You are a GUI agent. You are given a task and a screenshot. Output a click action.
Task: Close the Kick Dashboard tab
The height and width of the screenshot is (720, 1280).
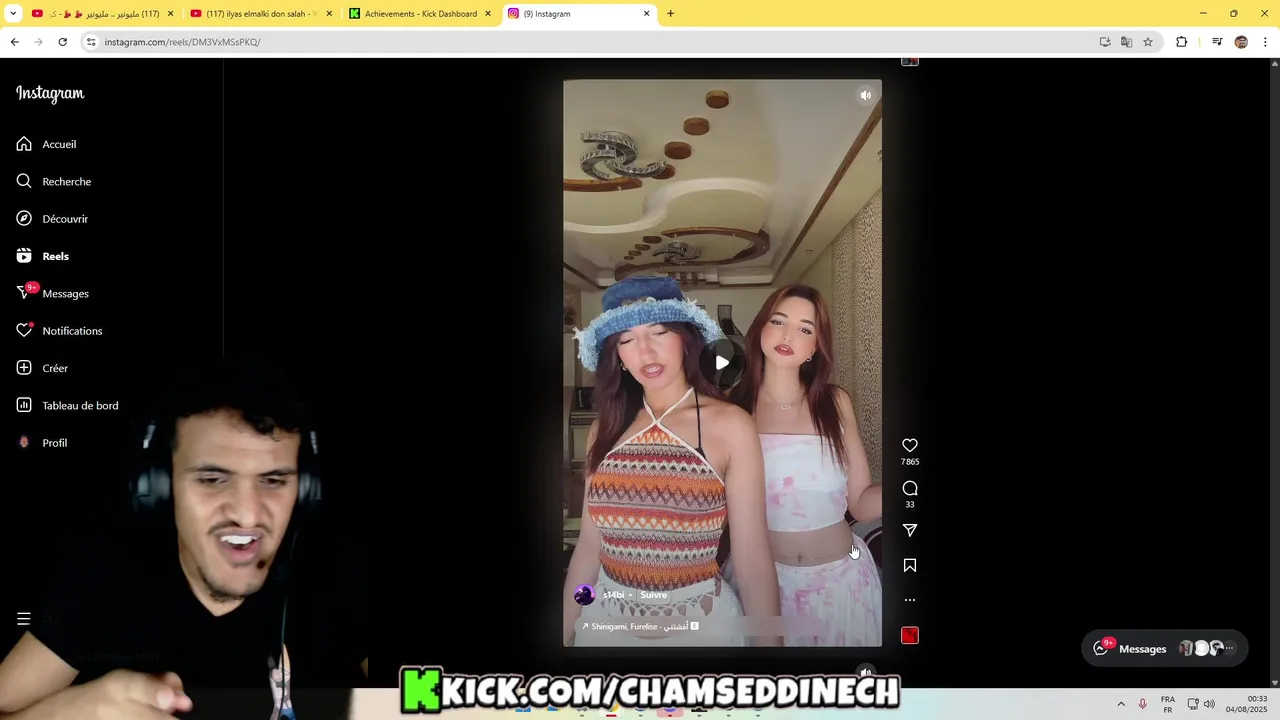488,14
